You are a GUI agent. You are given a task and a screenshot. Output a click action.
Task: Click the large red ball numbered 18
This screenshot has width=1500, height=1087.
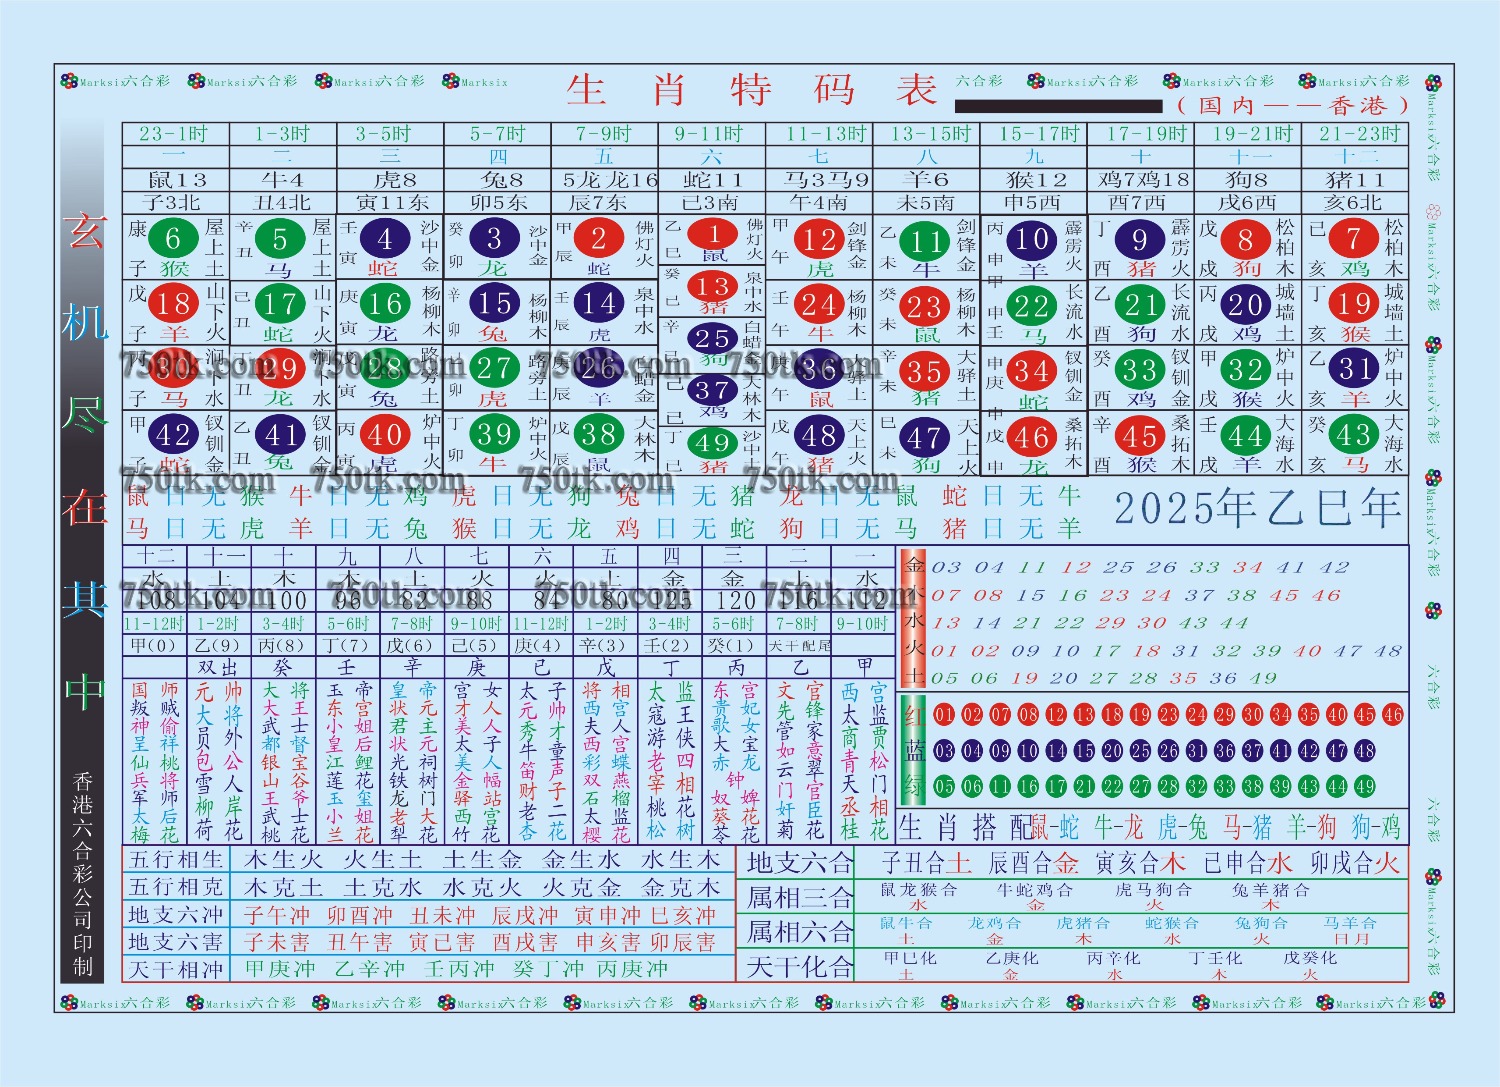coord(173,304)
